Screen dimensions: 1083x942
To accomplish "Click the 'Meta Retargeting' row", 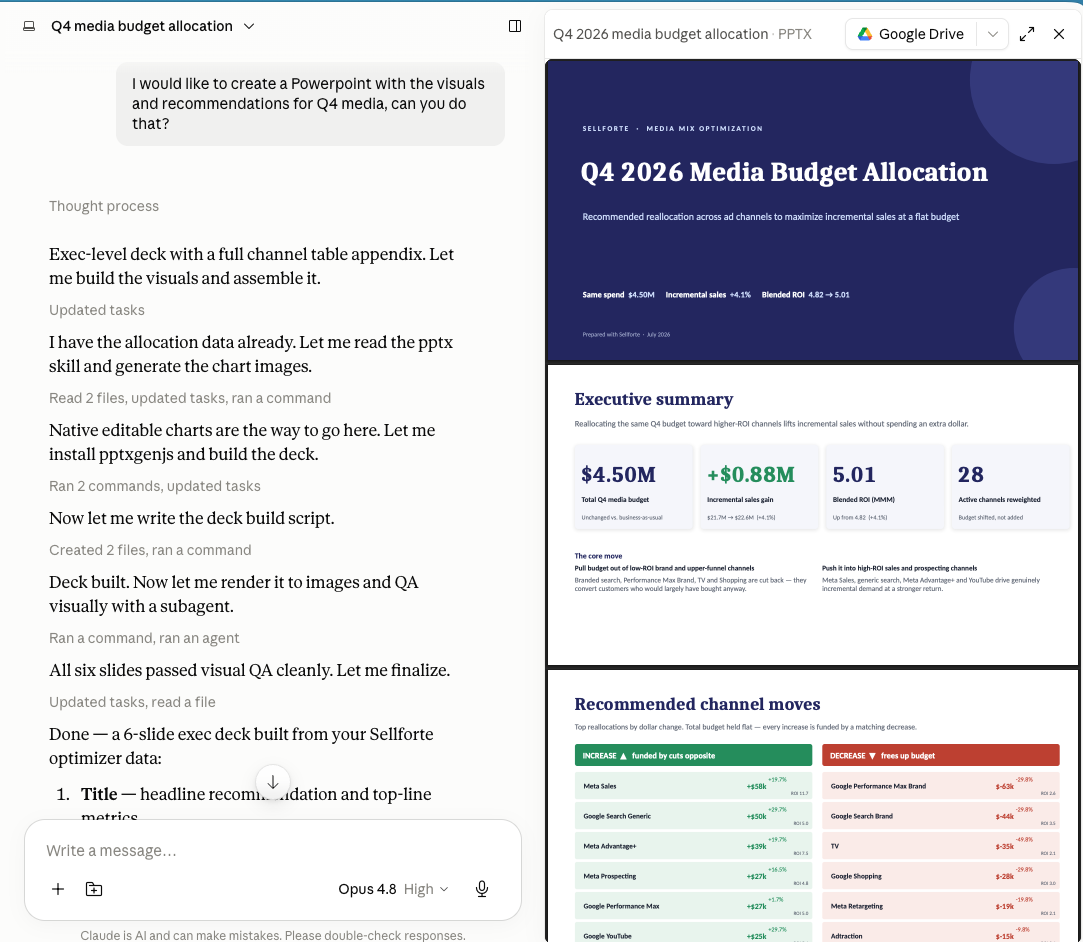I will pos(941,906).
